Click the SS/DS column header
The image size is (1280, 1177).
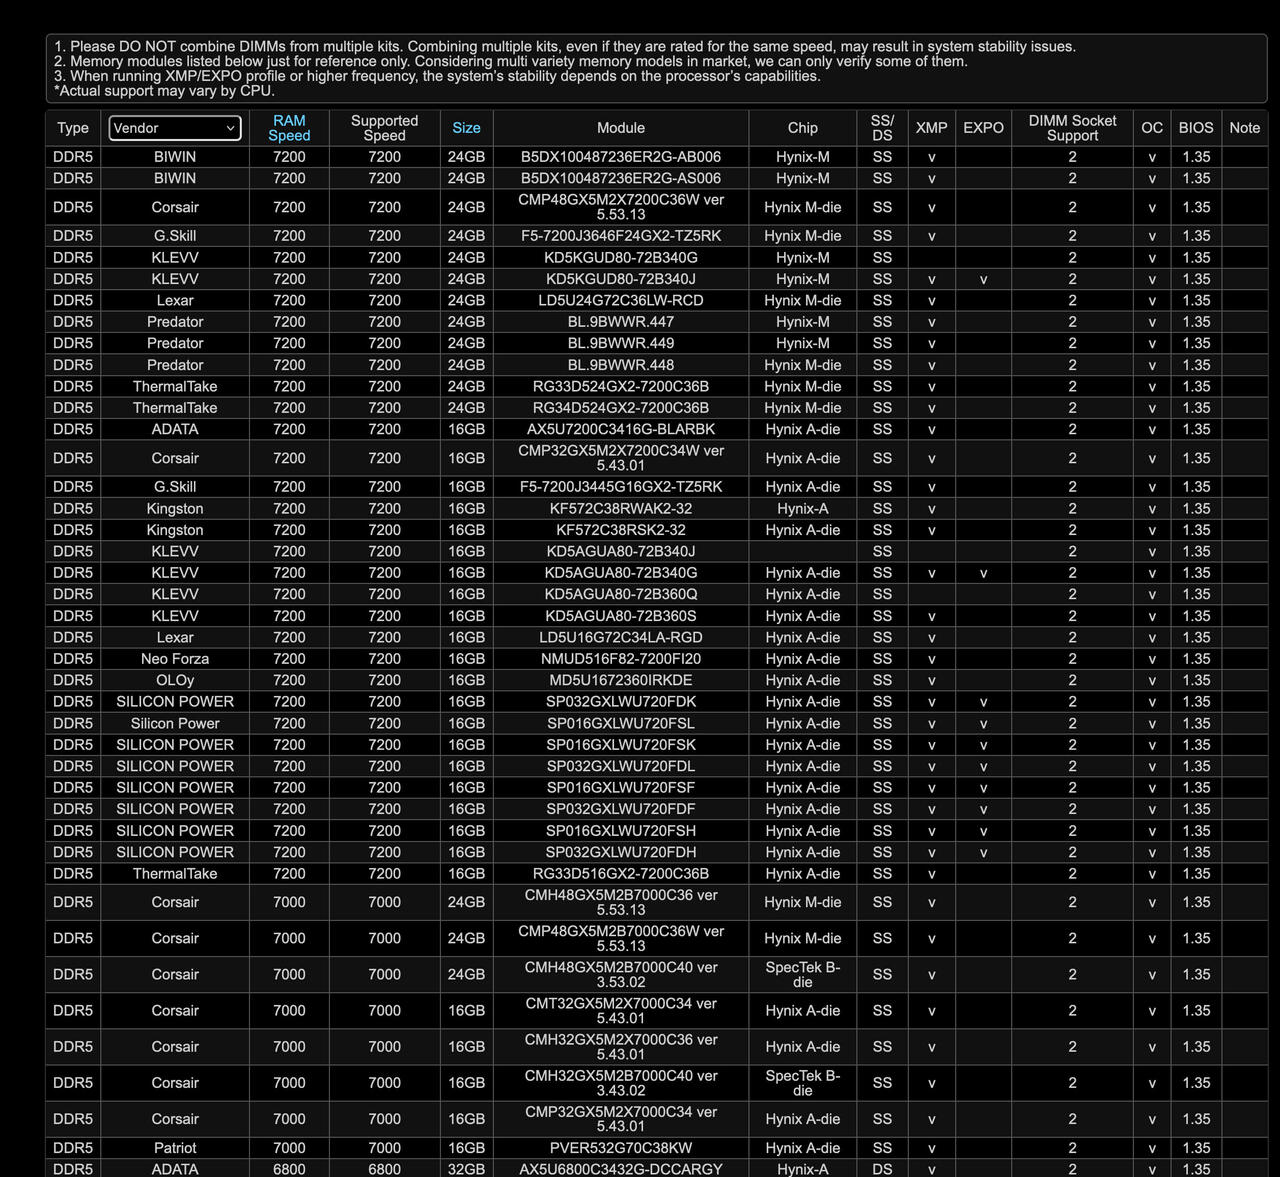tap(882, 128)
